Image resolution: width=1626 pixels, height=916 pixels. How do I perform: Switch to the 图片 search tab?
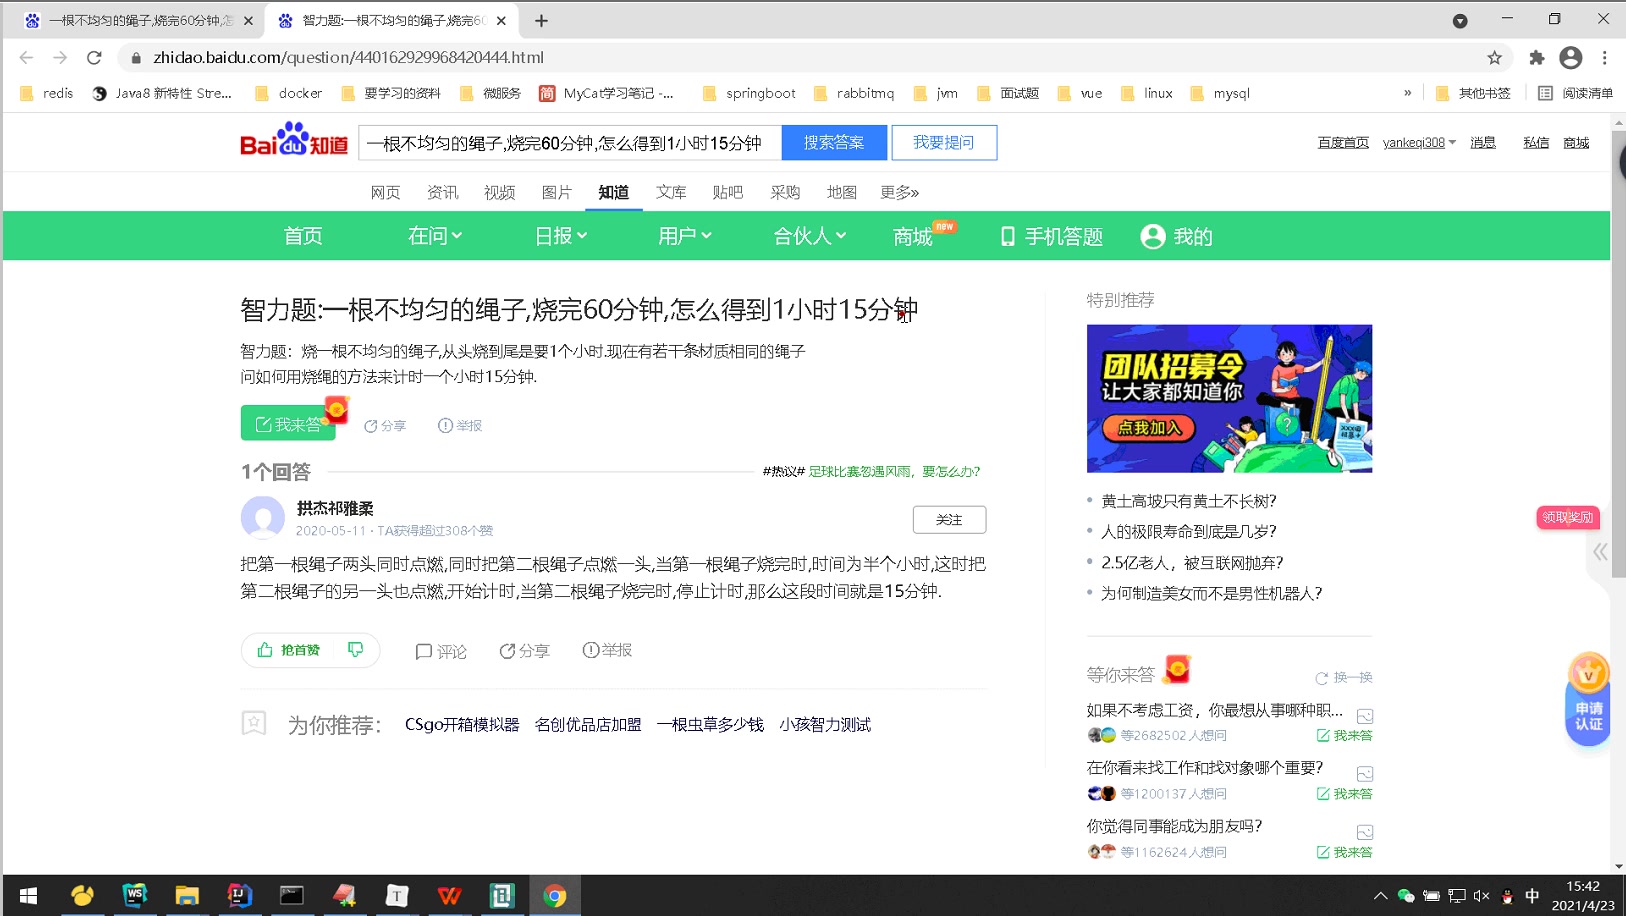click(x=556, y=192)
